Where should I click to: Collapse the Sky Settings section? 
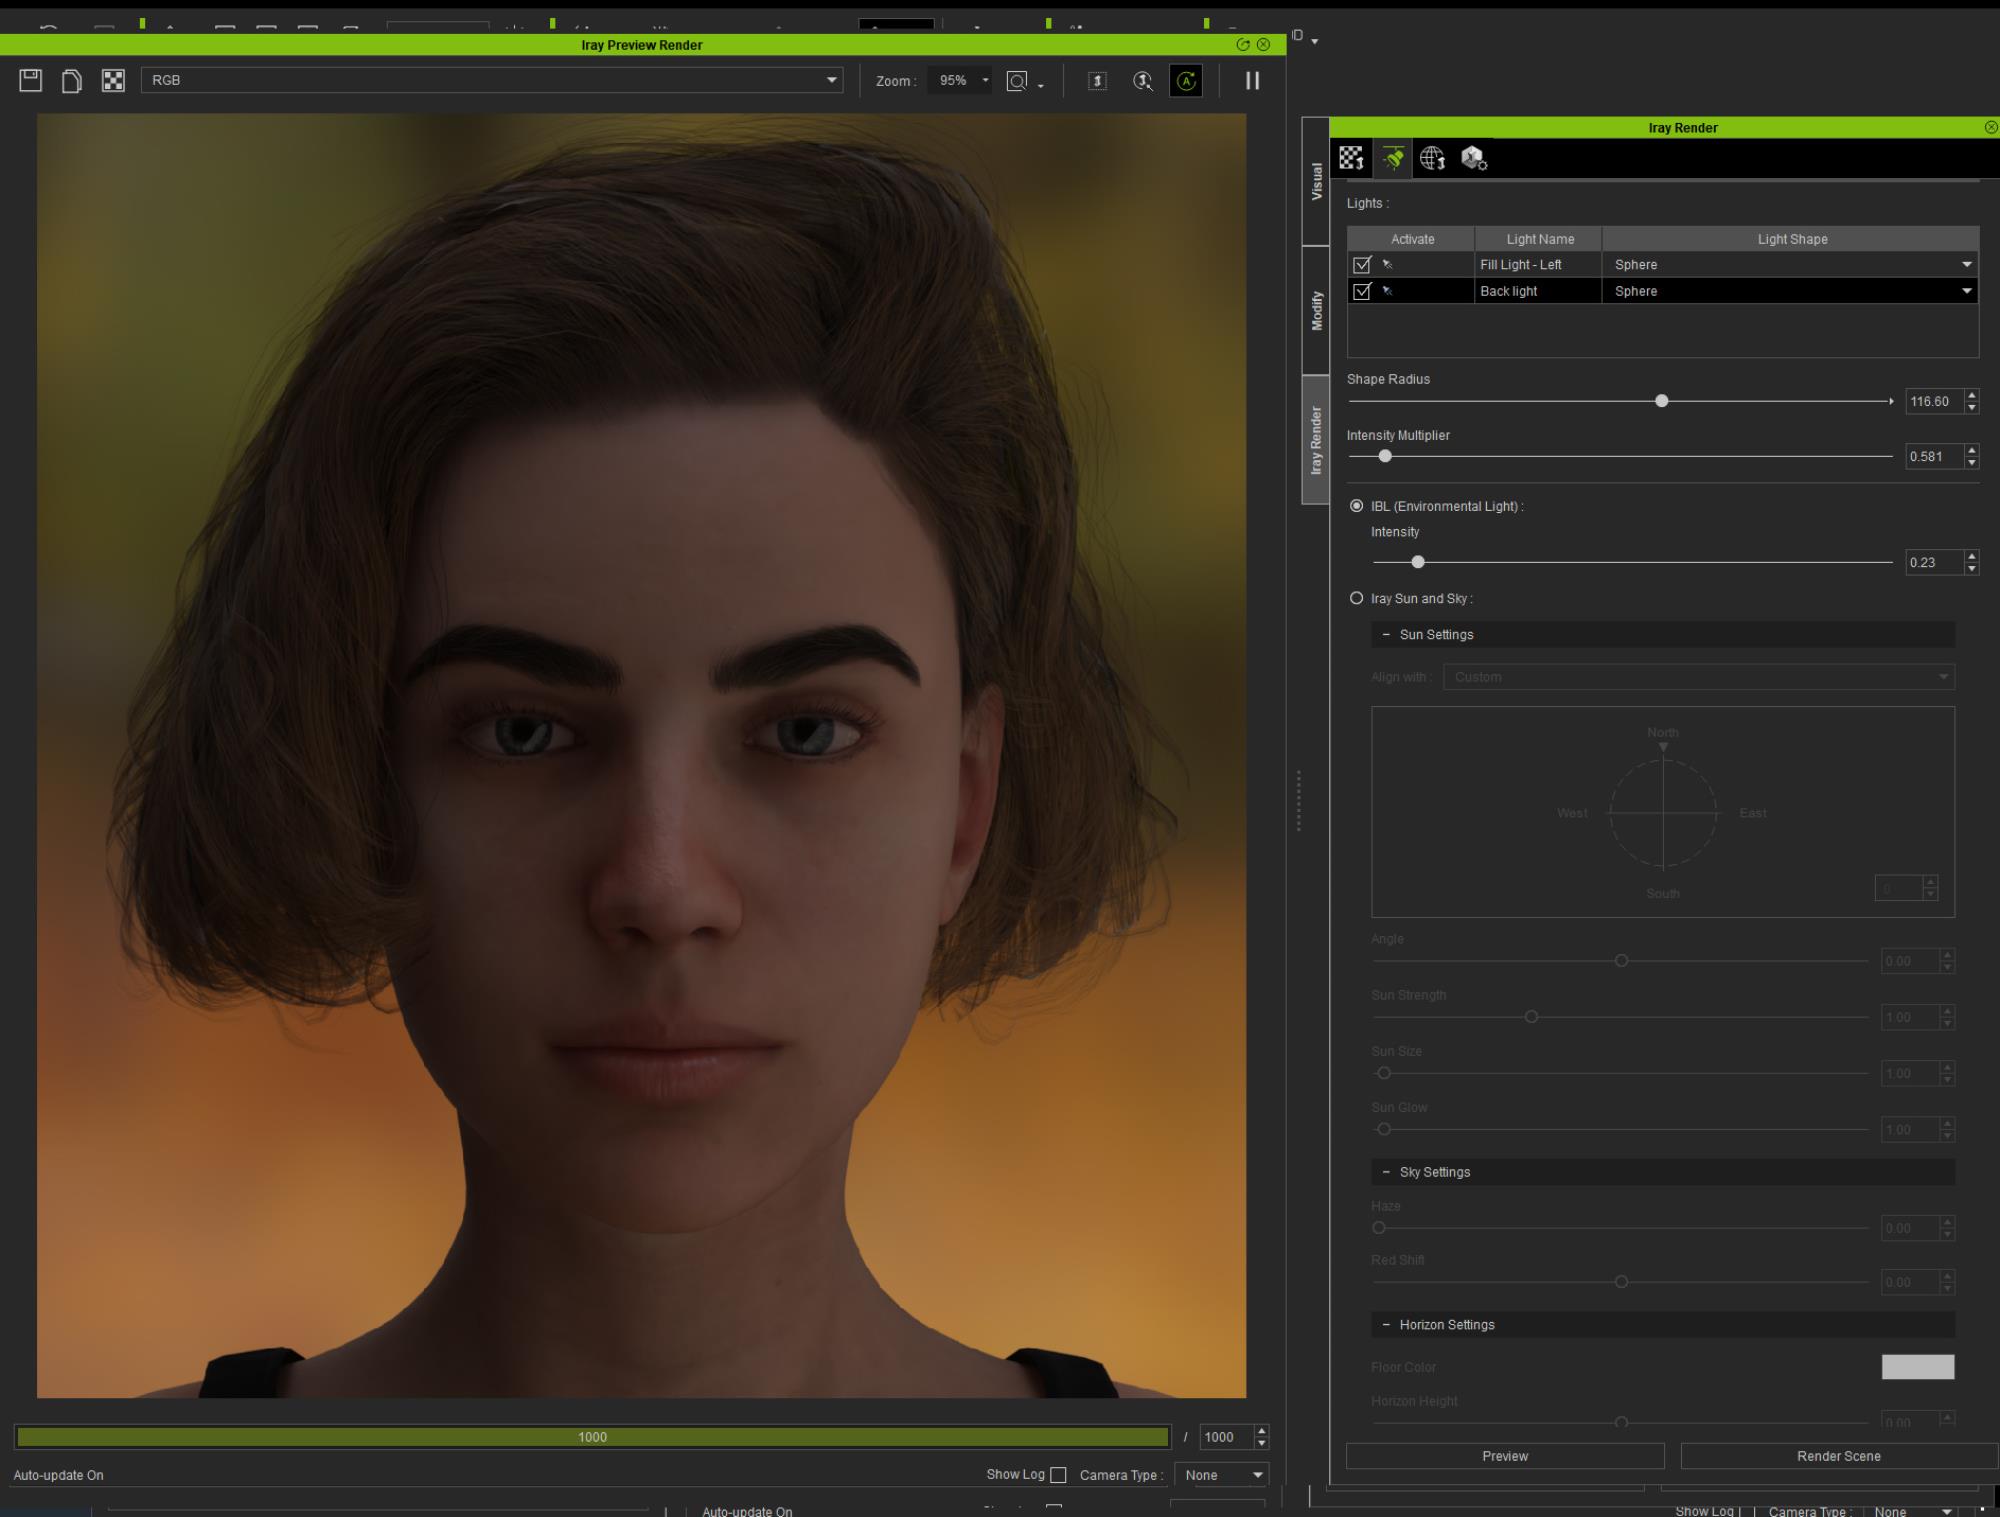1386,1172
